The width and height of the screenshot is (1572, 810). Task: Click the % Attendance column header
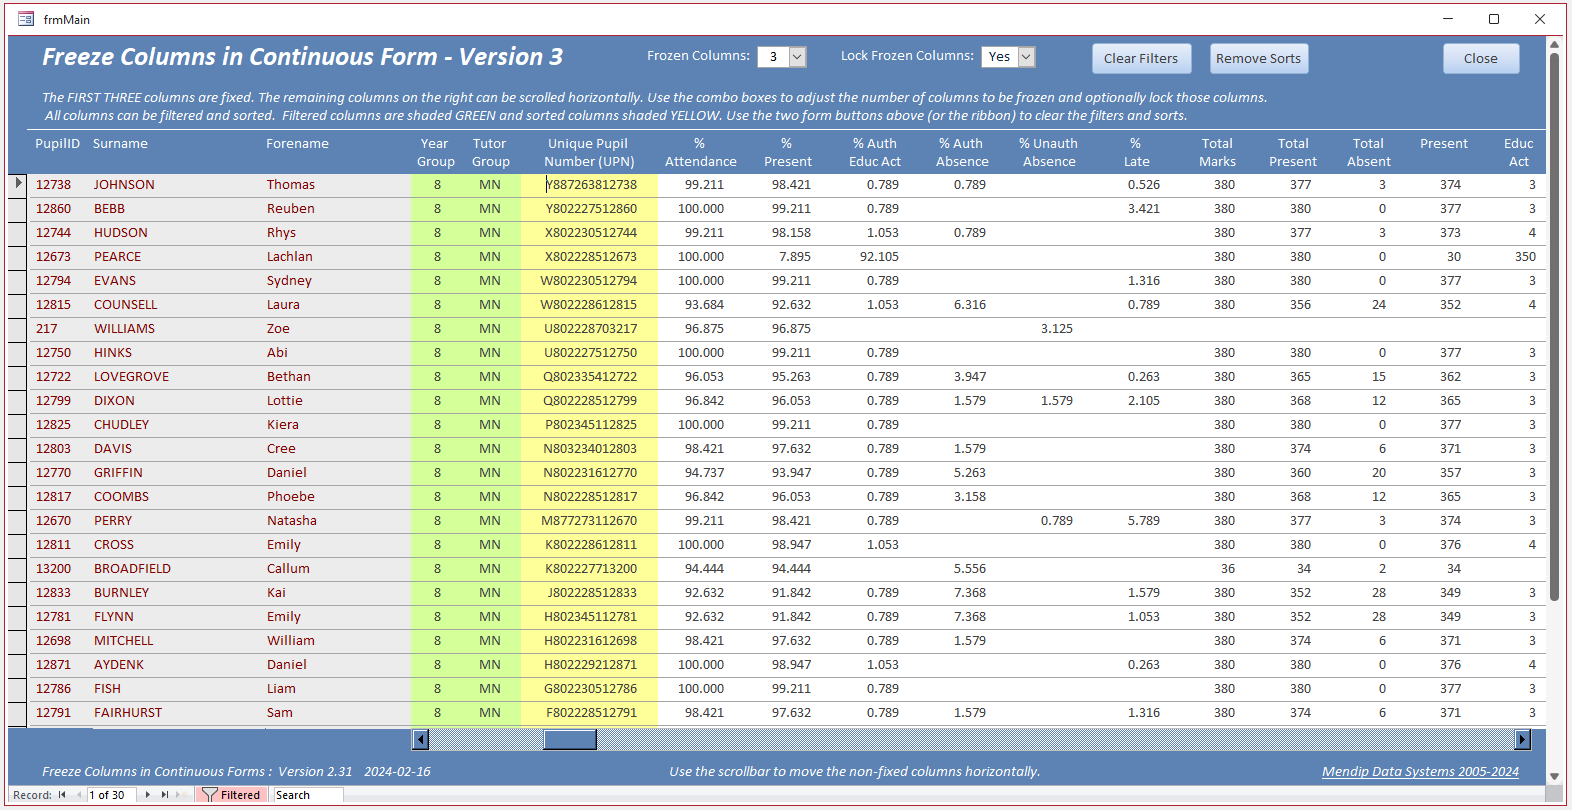tap(700, 152)
